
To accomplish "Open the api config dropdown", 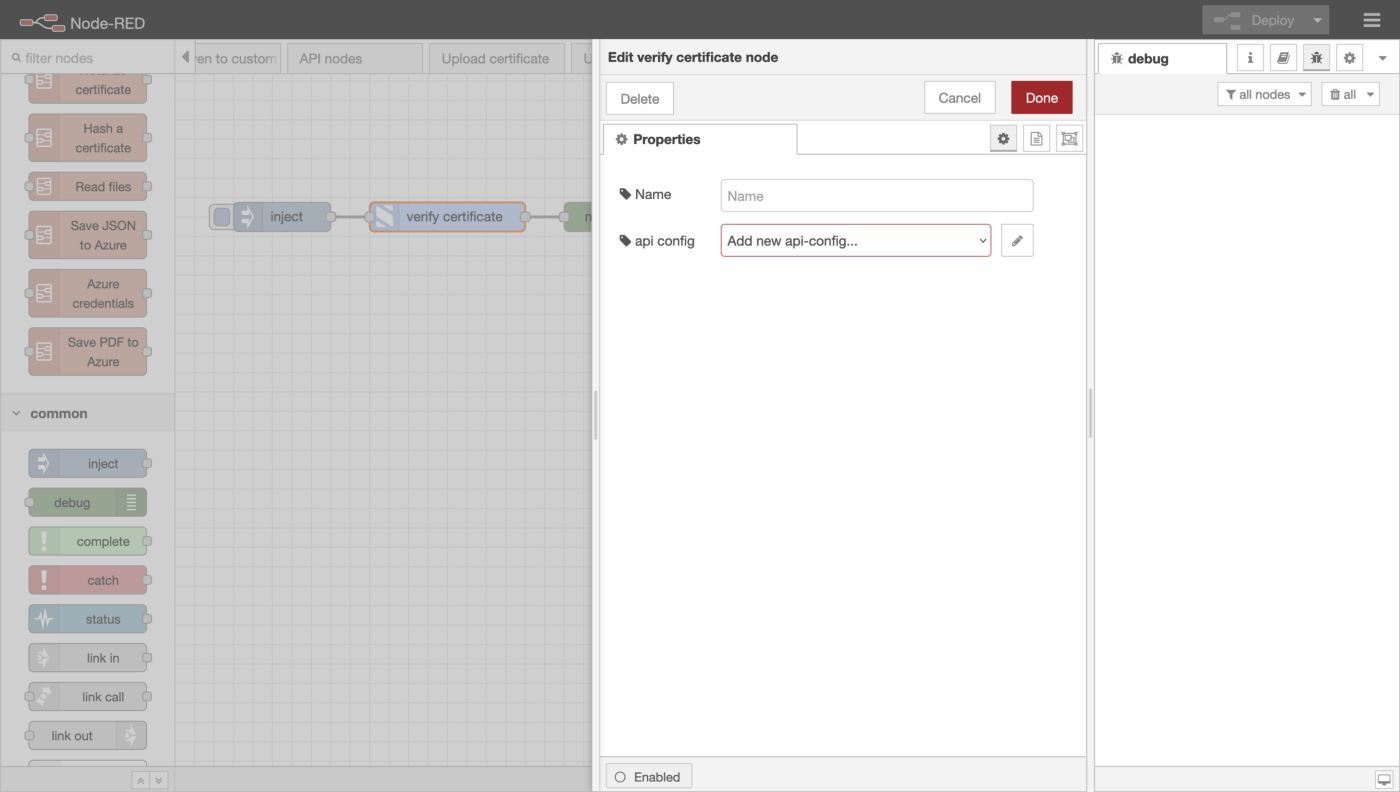I will point(855,241).
